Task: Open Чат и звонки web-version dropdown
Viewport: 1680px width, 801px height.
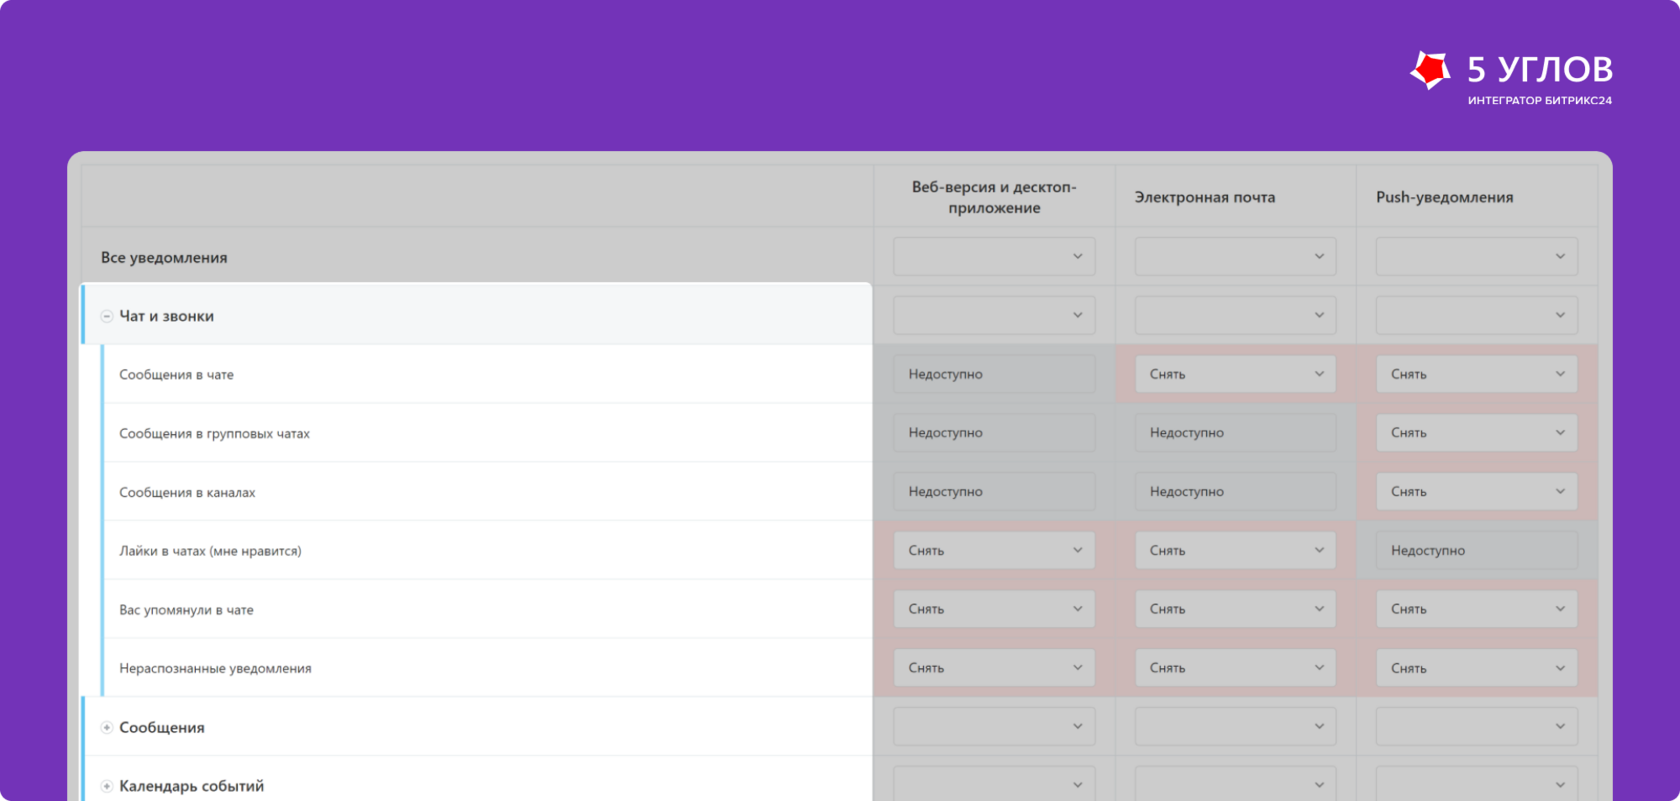Action: click(994, 315)
